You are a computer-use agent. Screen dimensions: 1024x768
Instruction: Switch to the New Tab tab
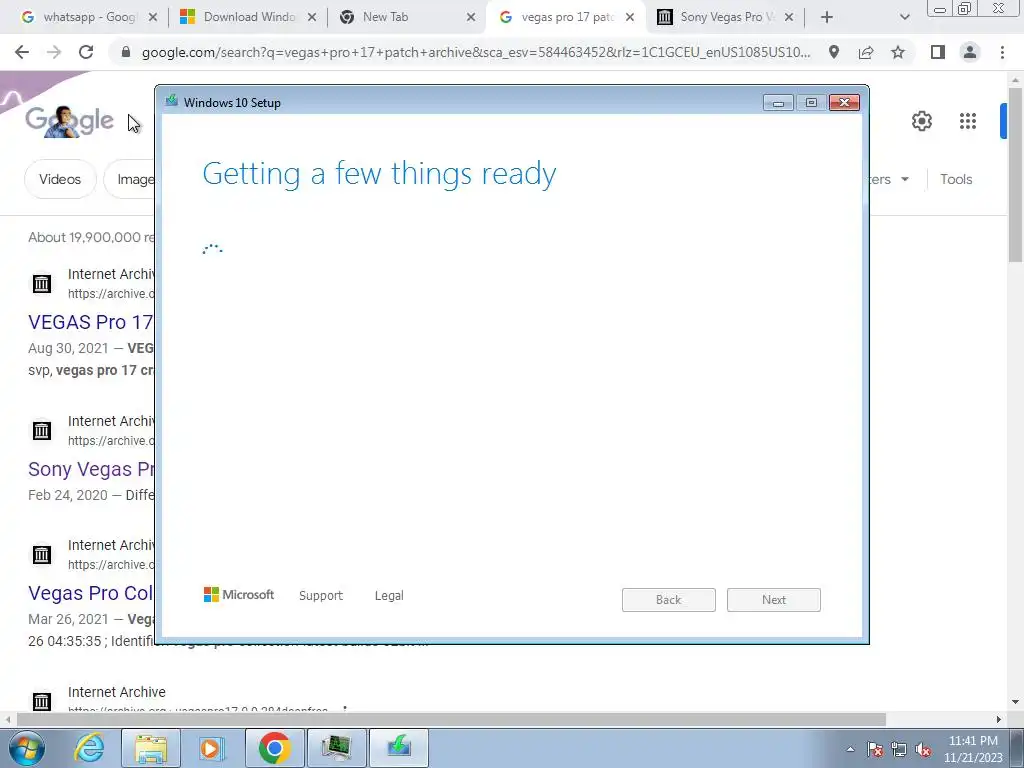[406, 17]
